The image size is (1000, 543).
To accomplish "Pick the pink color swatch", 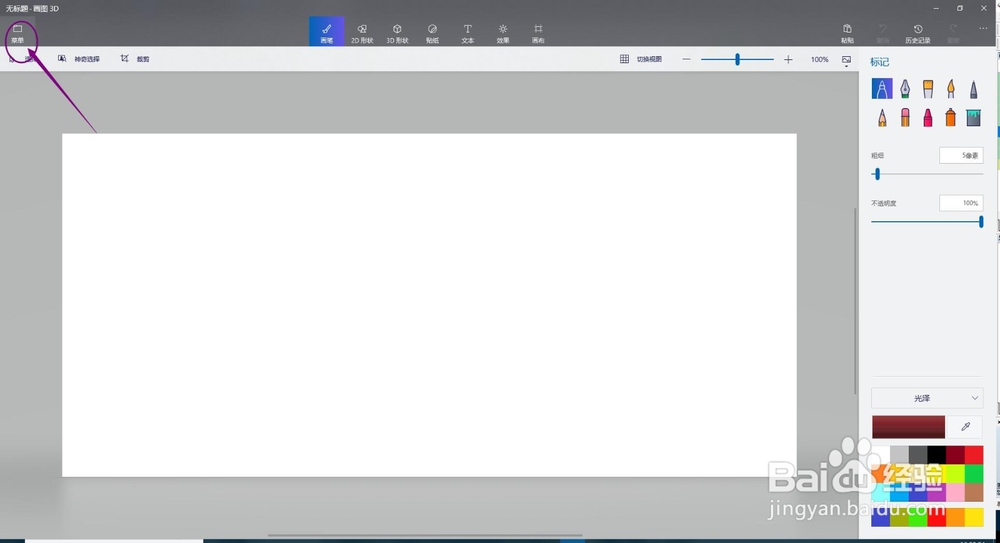I will (955, 492).
